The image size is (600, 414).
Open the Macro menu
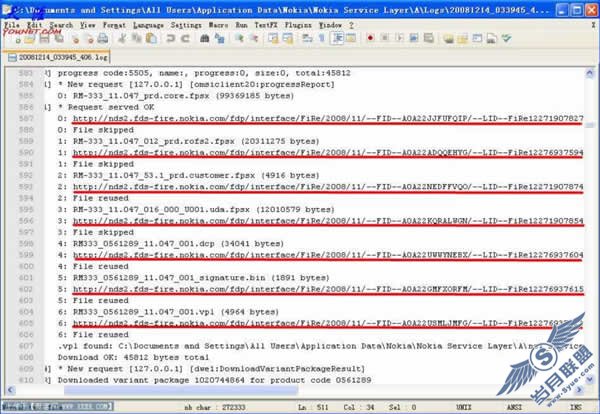[x=218, y=25]
